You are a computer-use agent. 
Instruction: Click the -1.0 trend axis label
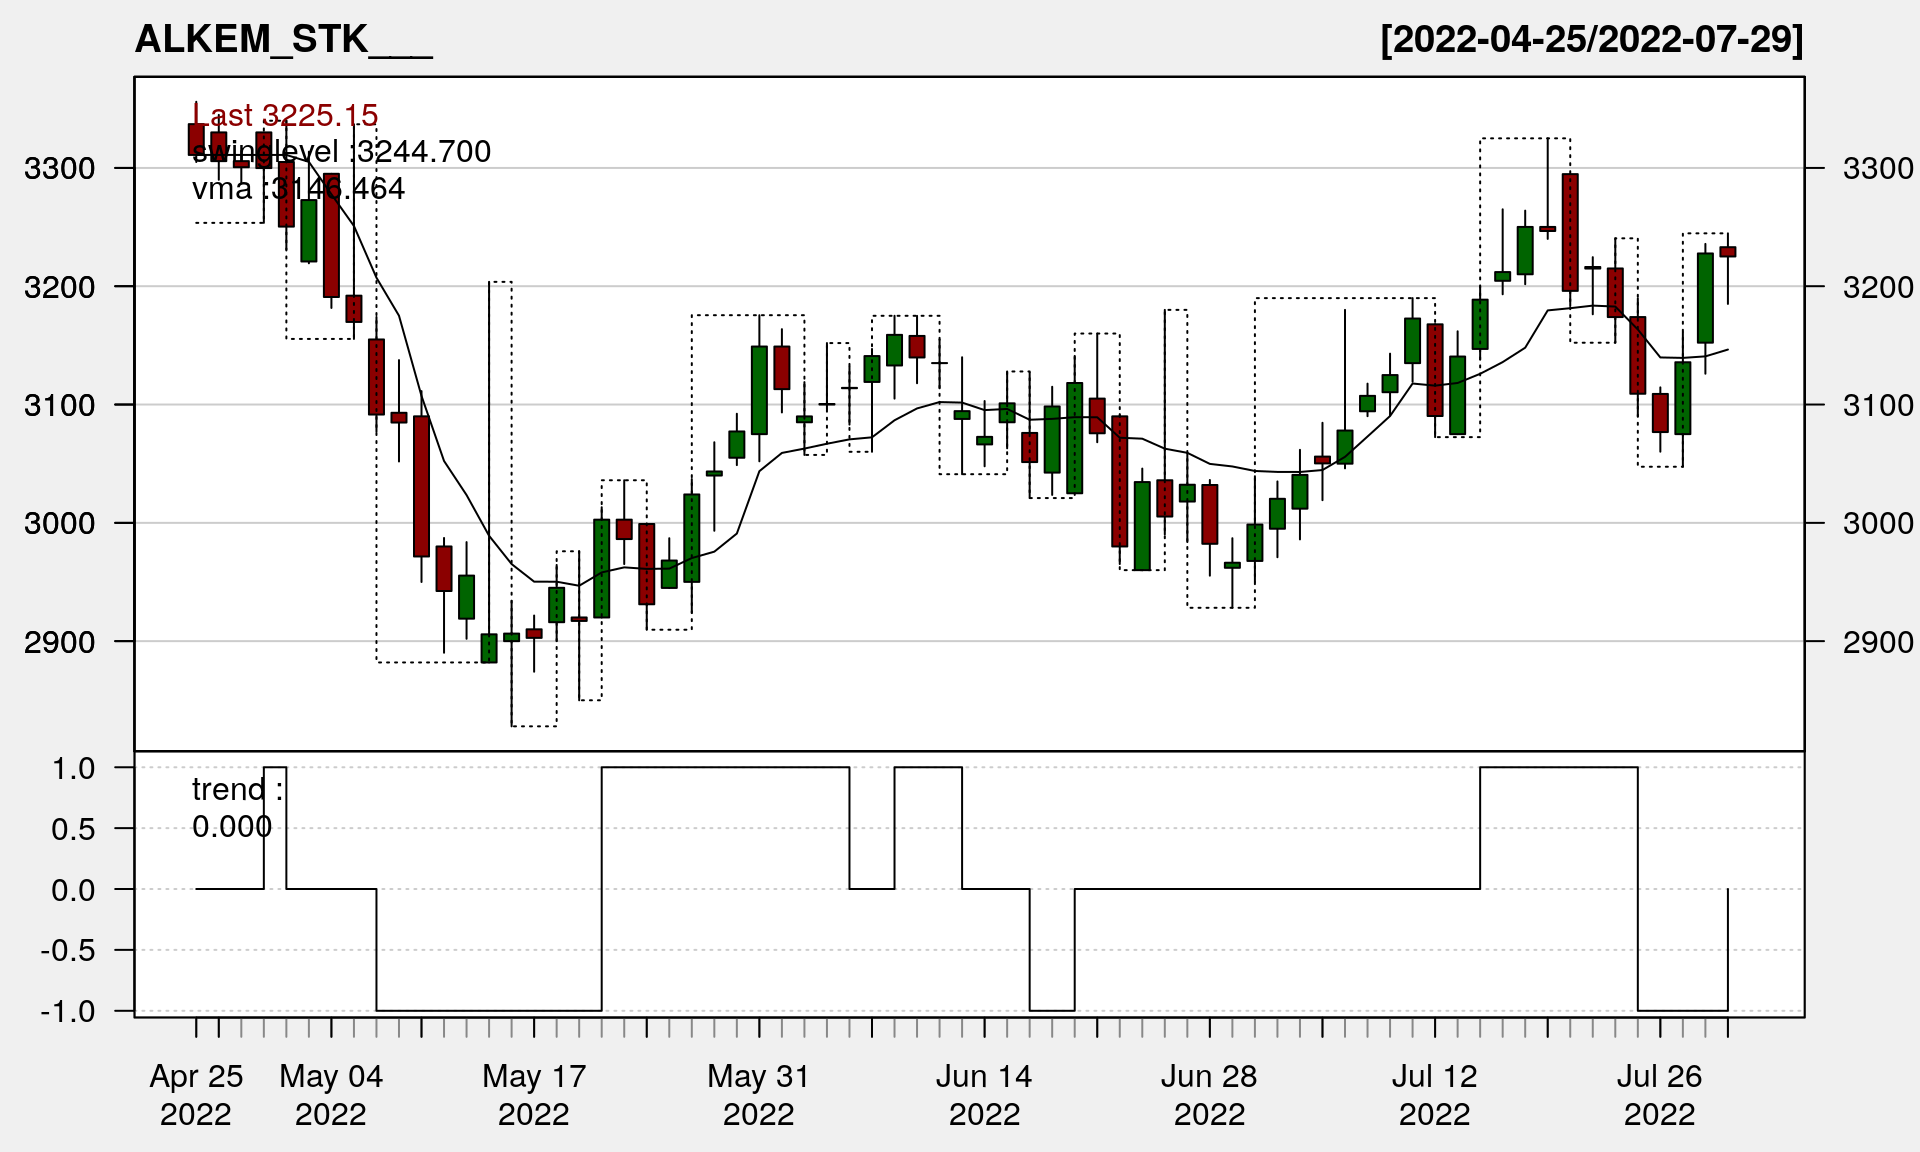68,1011
